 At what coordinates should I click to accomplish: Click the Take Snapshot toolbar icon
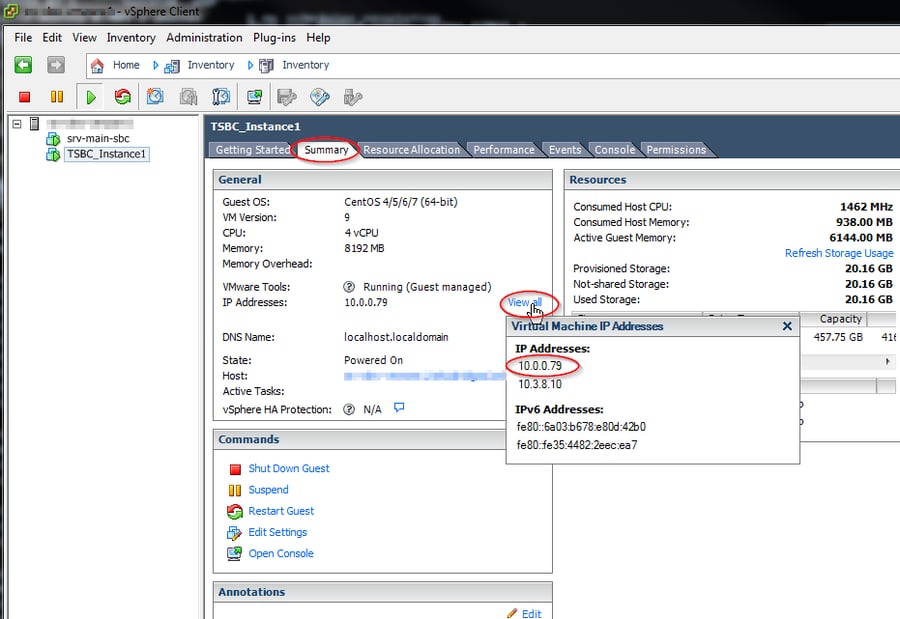pyautogui.click(x=155, y=96)
